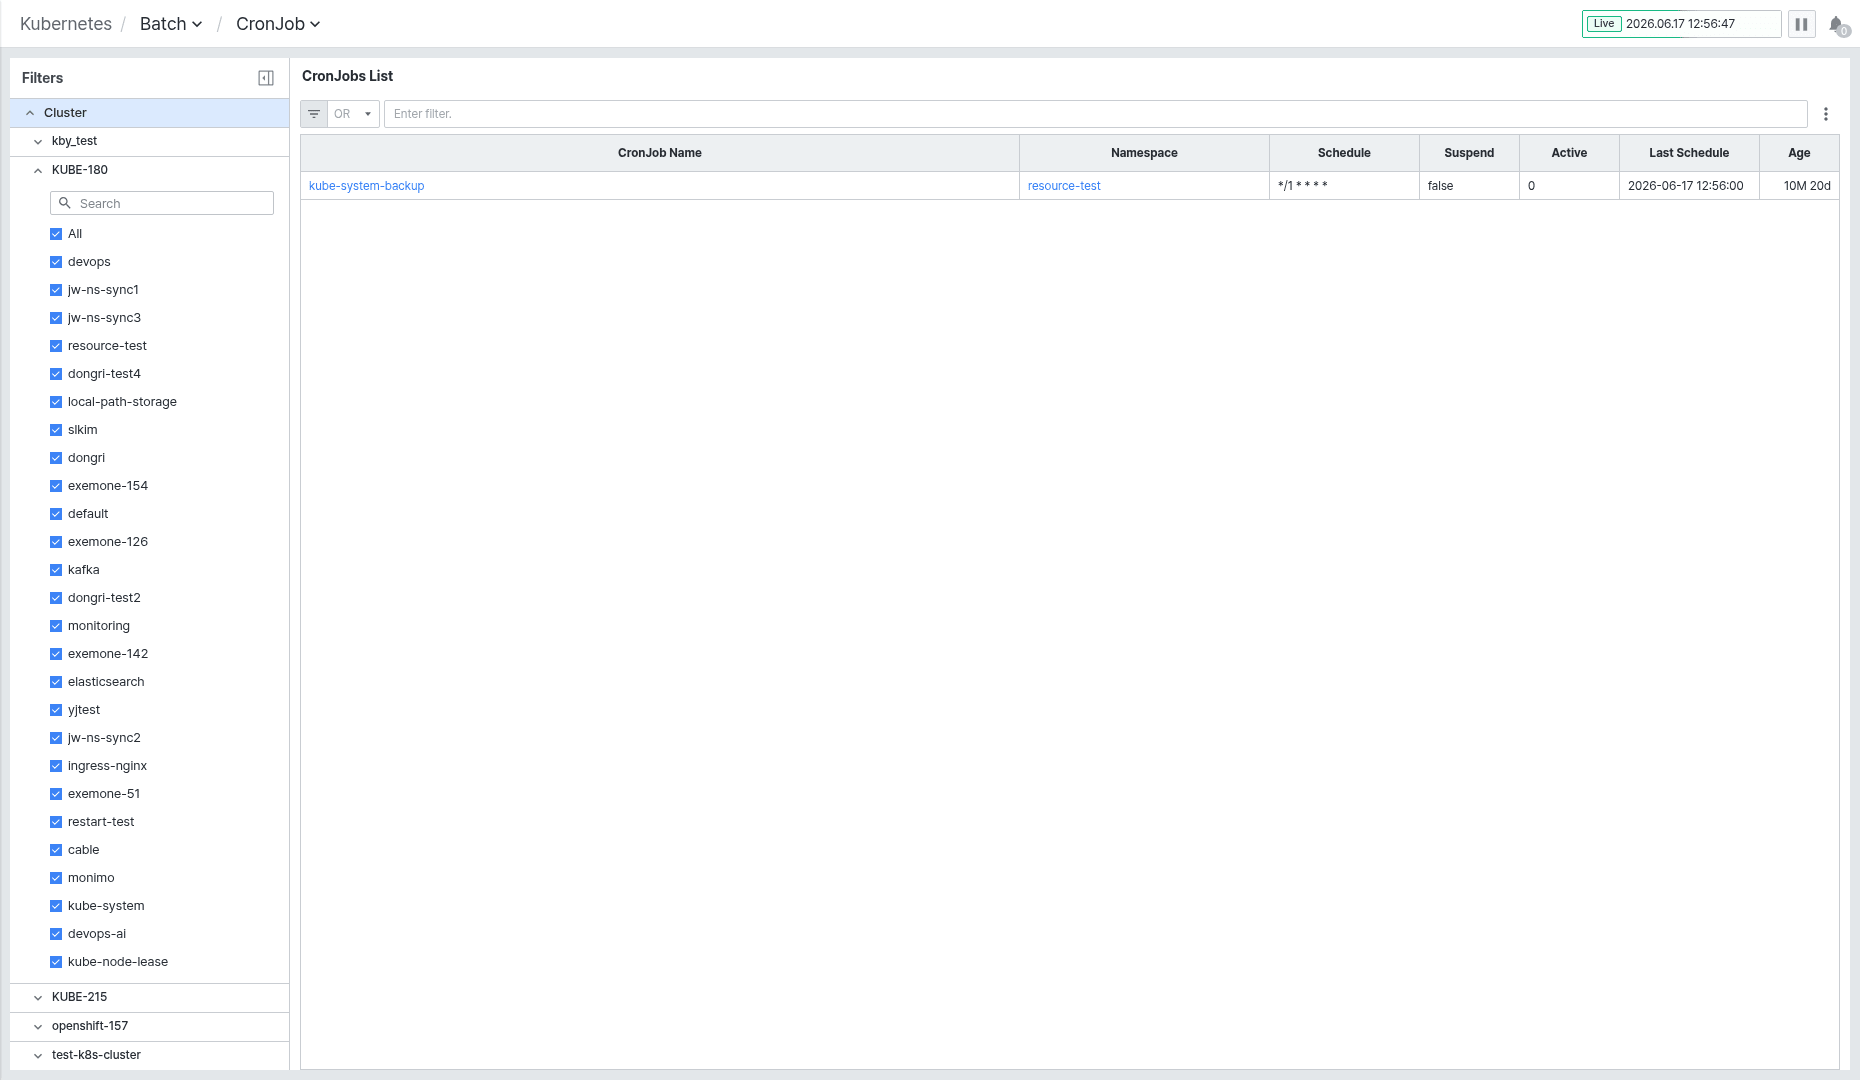Screen dimensions: 1860x1080
Task: Uncheck the All namespaces checkbox
Action: 56,234
